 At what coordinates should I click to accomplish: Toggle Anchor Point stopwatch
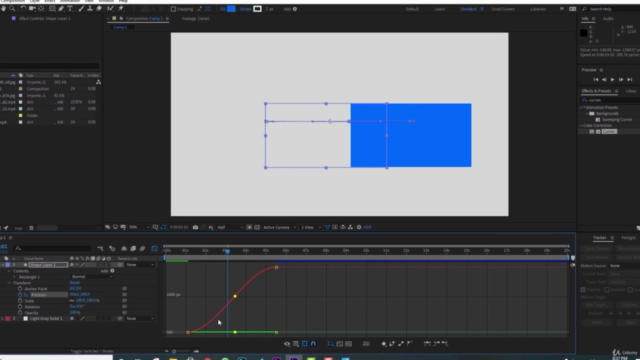(x=20, y=289)
